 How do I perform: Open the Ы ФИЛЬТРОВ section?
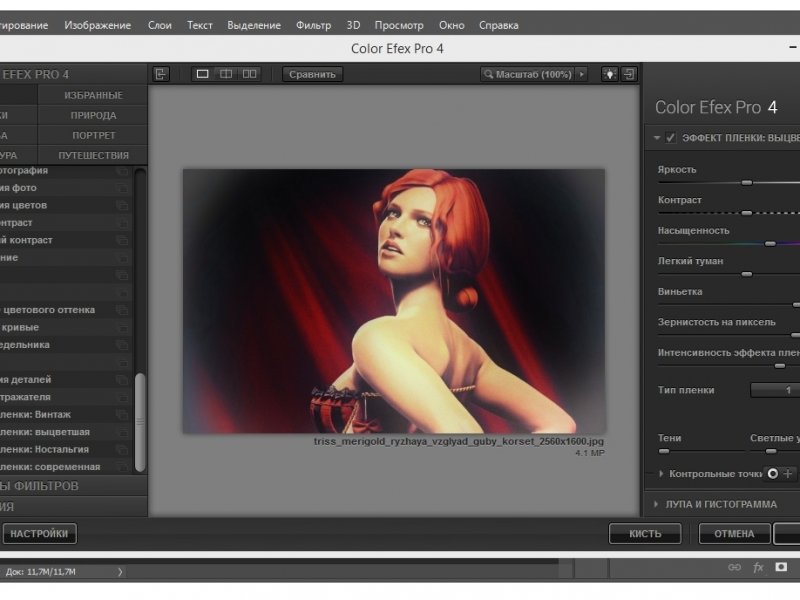(73, 486)
